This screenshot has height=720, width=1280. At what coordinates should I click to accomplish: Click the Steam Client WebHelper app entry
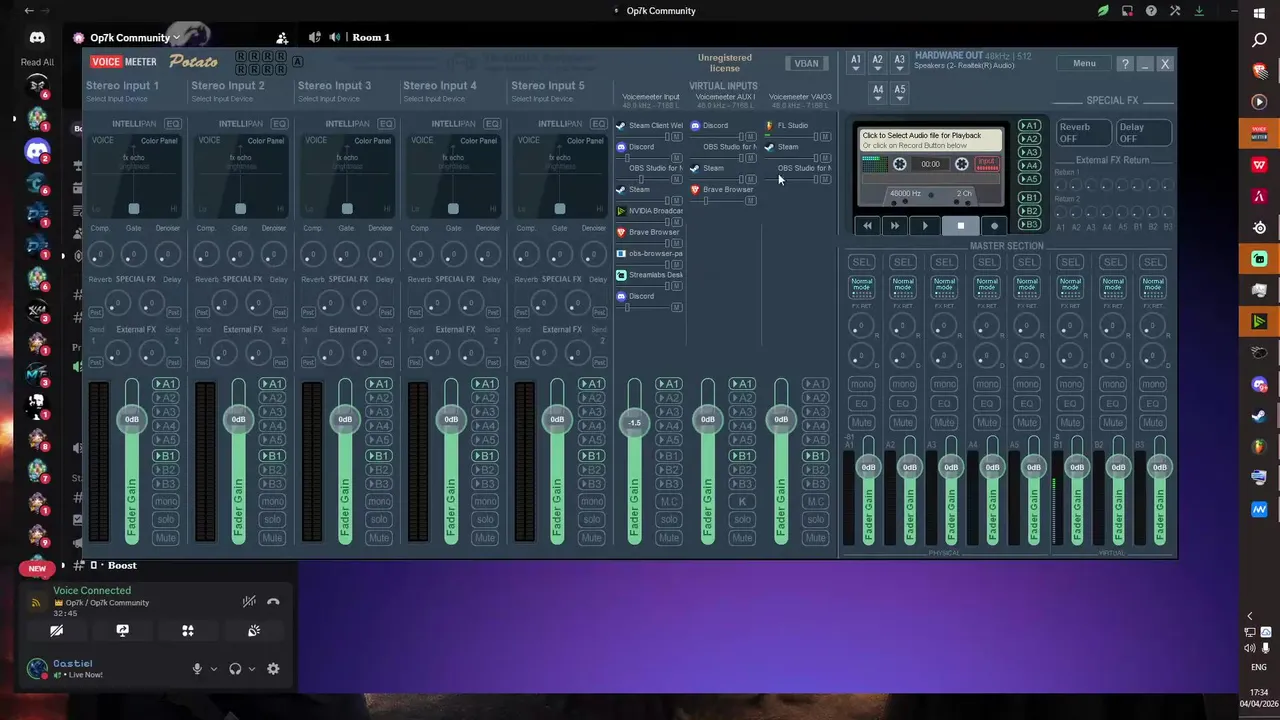point(651,126)
